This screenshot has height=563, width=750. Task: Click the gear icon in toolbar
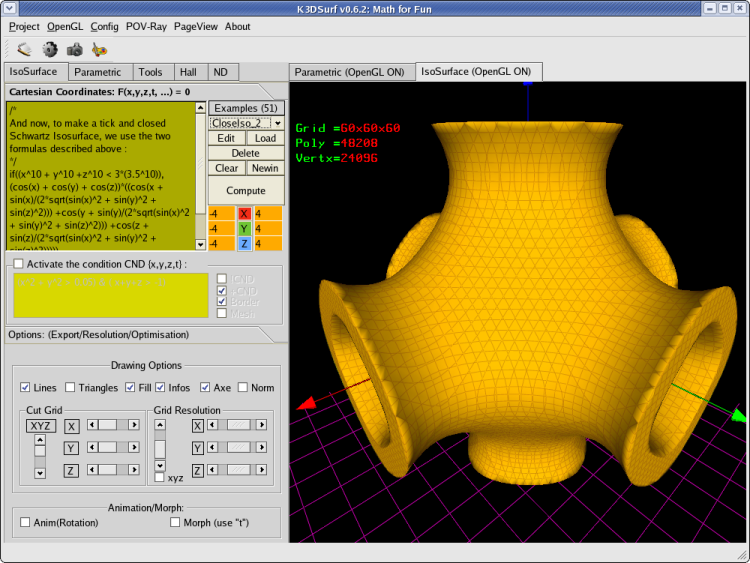tap(49, 48)
